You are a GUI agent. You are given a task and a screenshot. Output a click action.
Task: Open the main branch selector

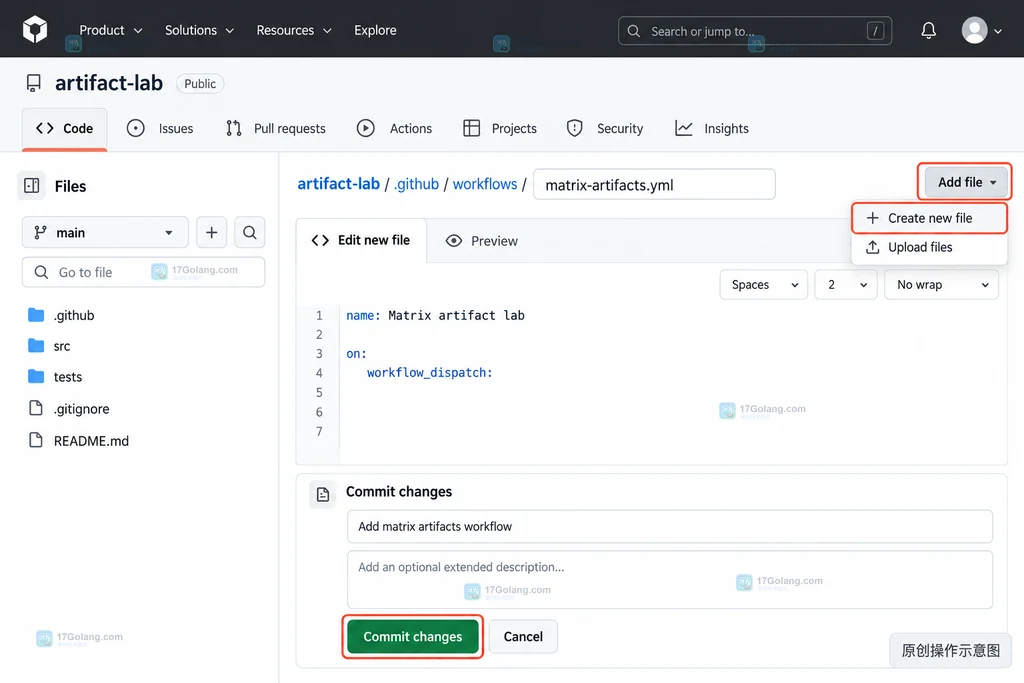tap(105, 232)
